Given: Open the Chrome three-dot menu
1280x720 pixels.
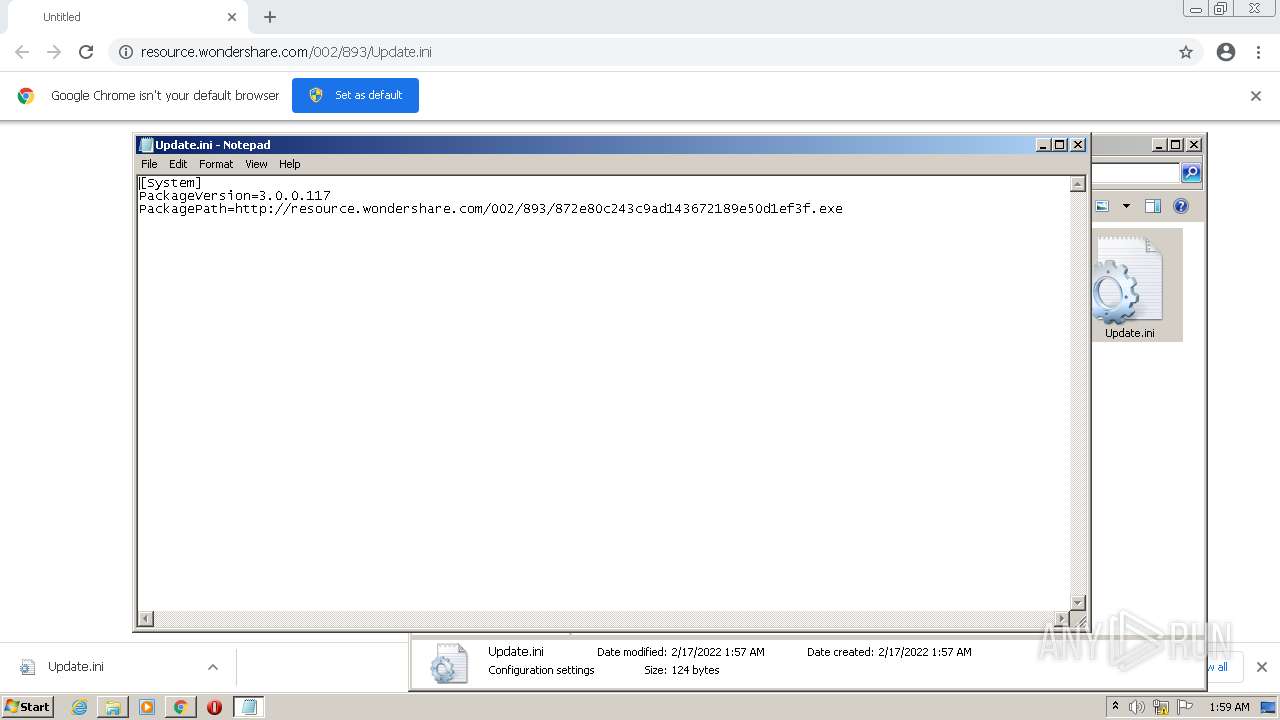Looking at the screenshot, I should point(1259,52).
